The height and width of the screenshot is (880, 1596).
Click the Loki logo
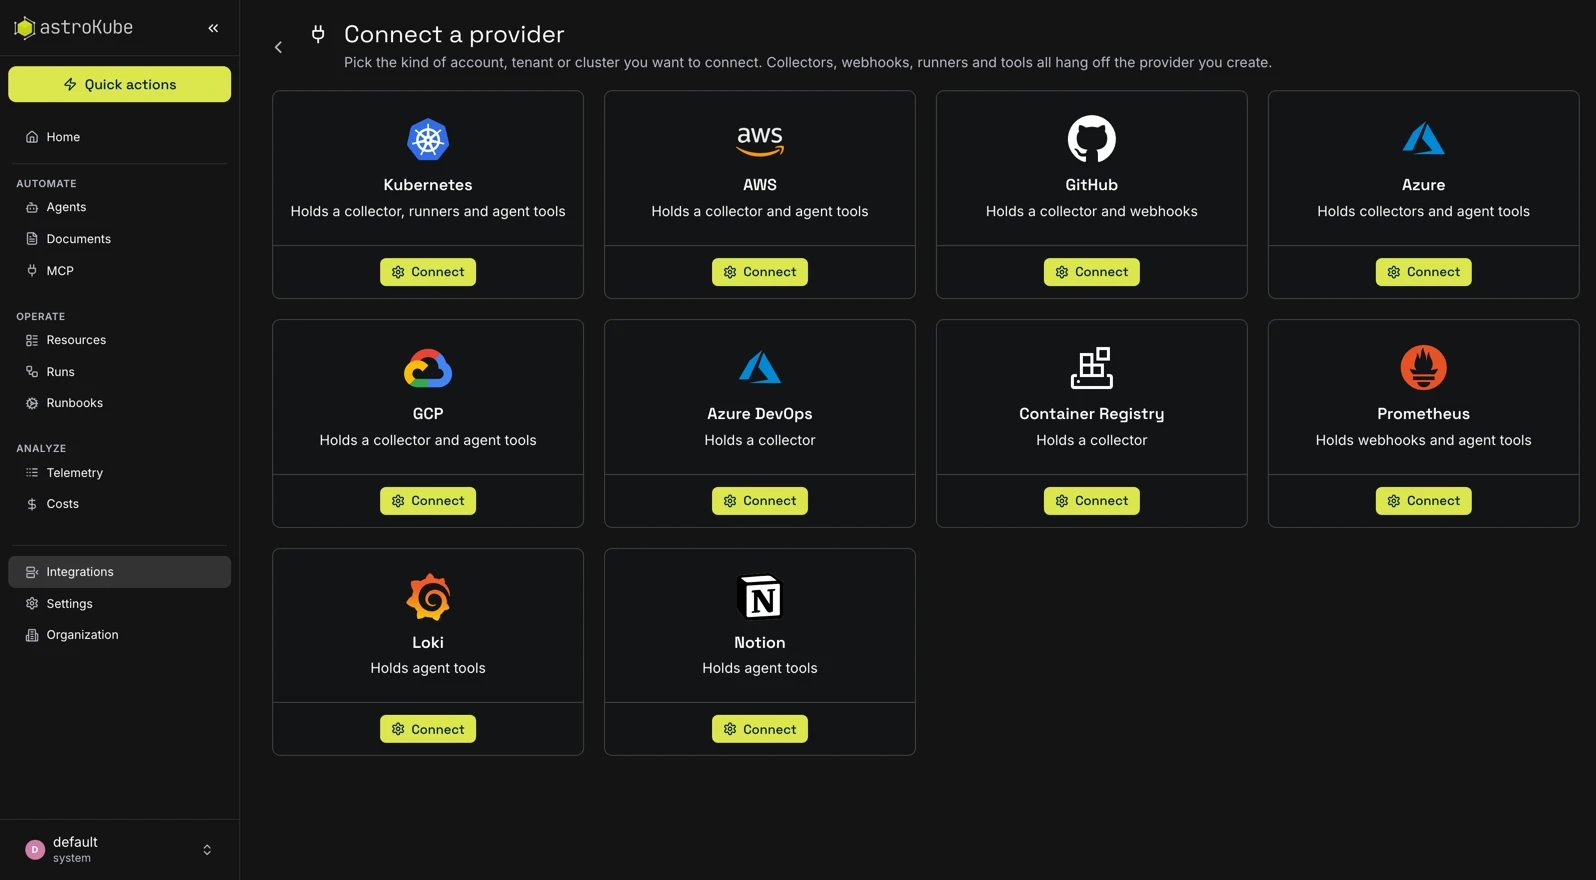[x=428, y=597]
